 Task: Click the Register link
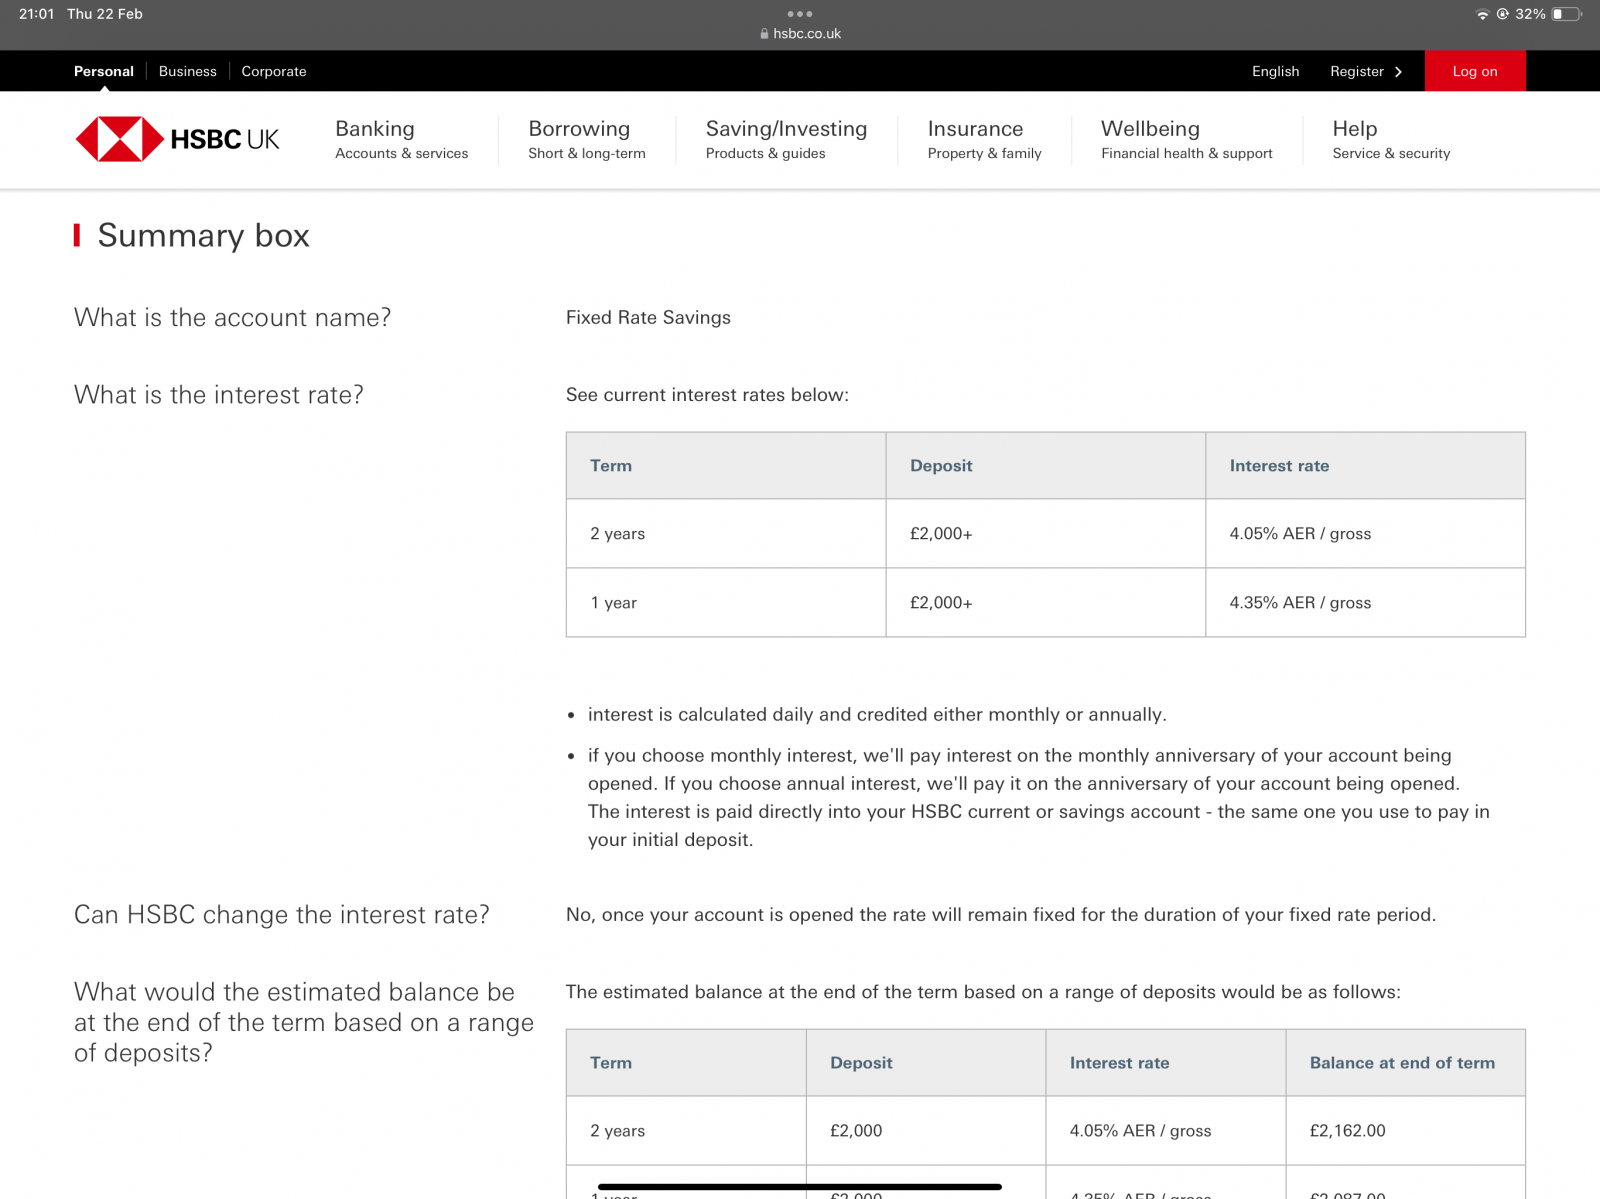tap(1356, 71)
